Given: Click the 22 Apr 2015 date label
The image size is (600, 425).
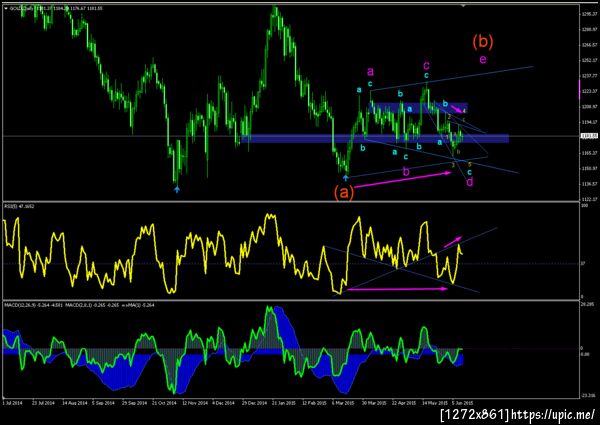Looking at the screenshot, I should [404, 403].
